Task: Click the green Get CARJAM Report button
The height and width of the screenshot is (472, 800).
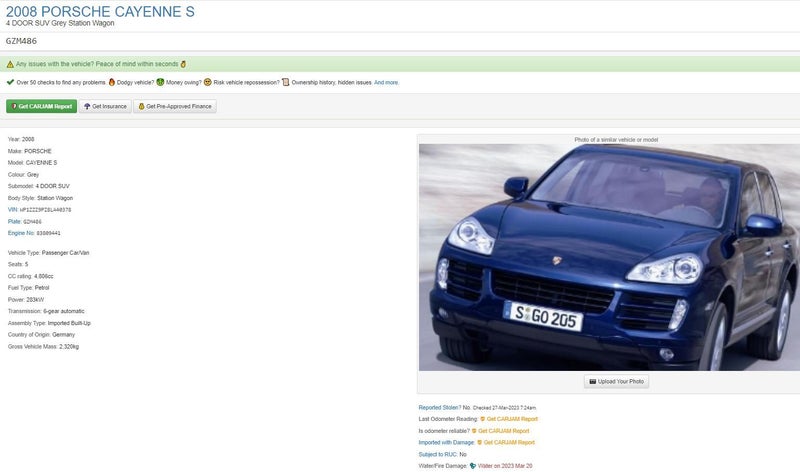Action: pos(41,106)
